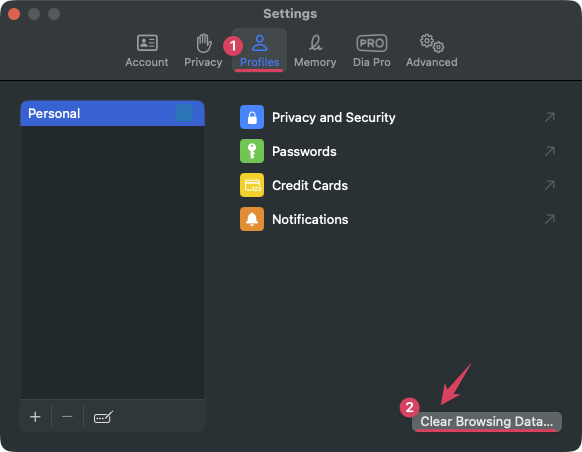The image size is (582, 452).
Task: Click the orange bell Notifications icon
Action: 252,219
